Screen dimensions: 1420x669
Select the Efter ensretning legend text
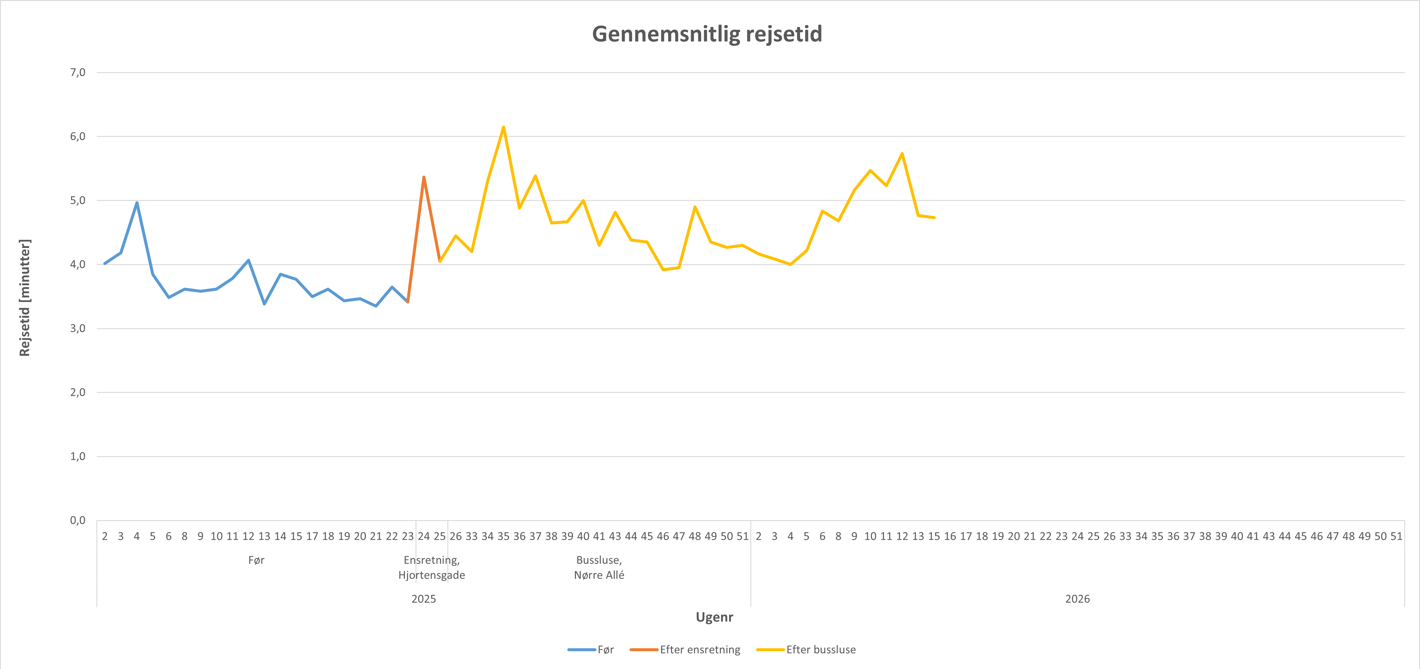(x=700, y=650)
